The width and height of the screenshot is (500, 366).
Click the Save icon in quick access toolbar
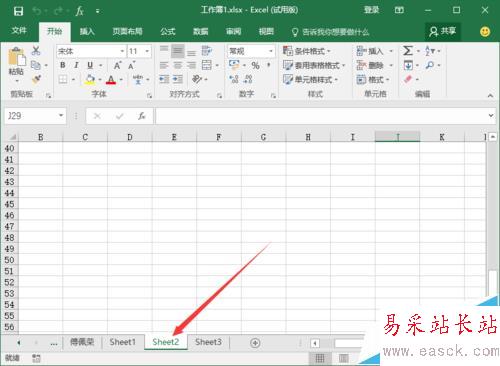click(18, 11)
